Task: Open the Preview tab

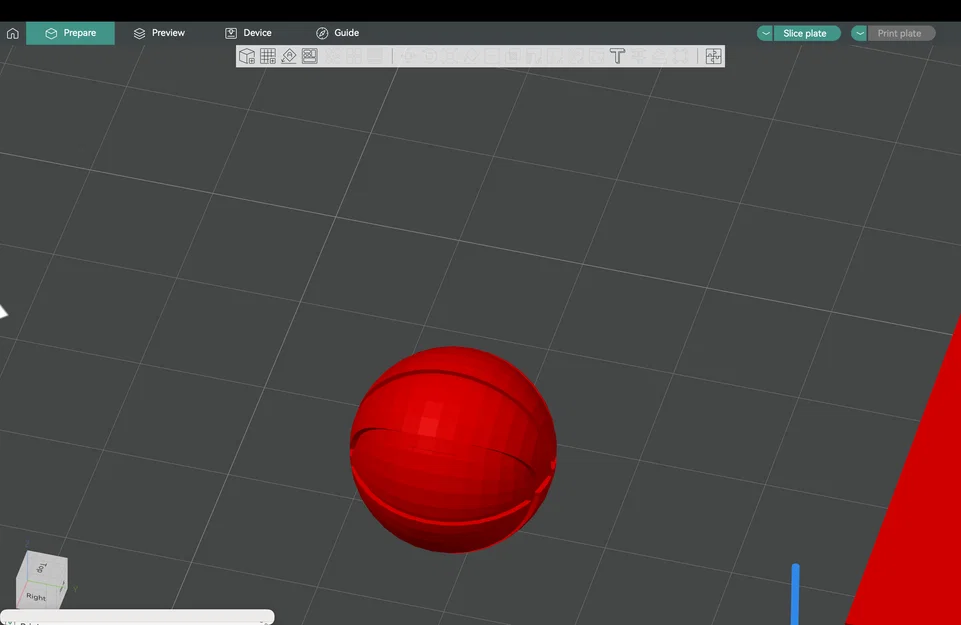Action: tap(159, 33)
